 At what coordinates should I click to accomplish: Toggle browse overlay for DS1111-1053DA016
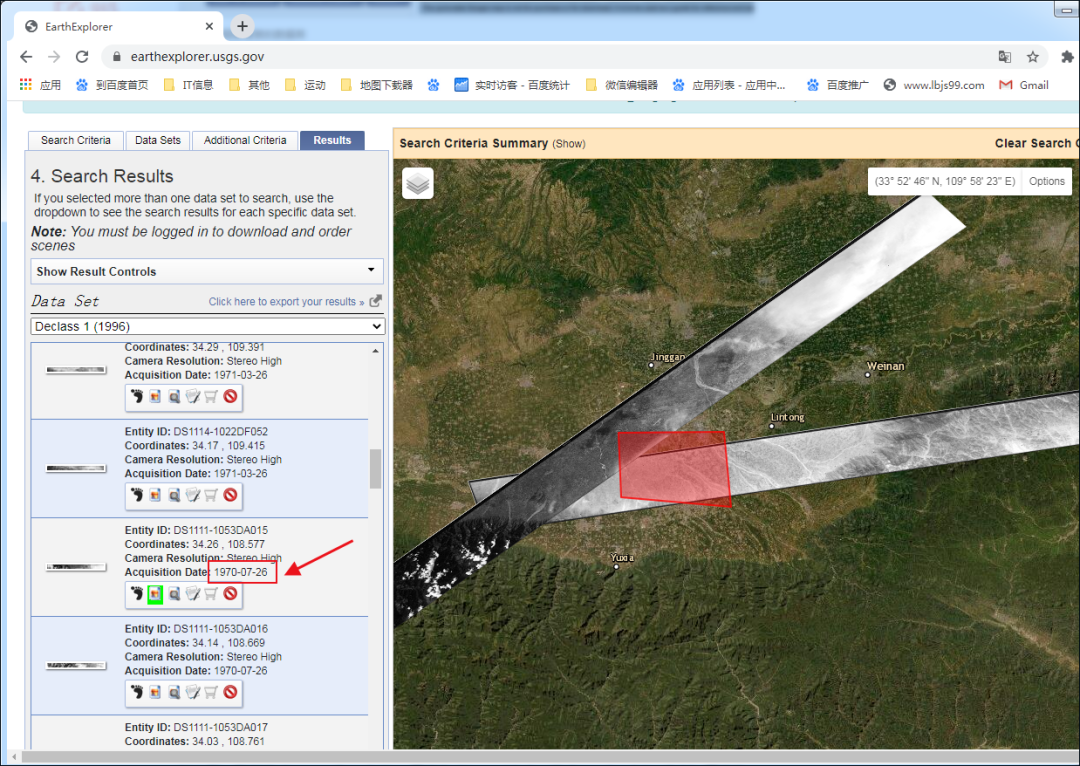point(155,692)
